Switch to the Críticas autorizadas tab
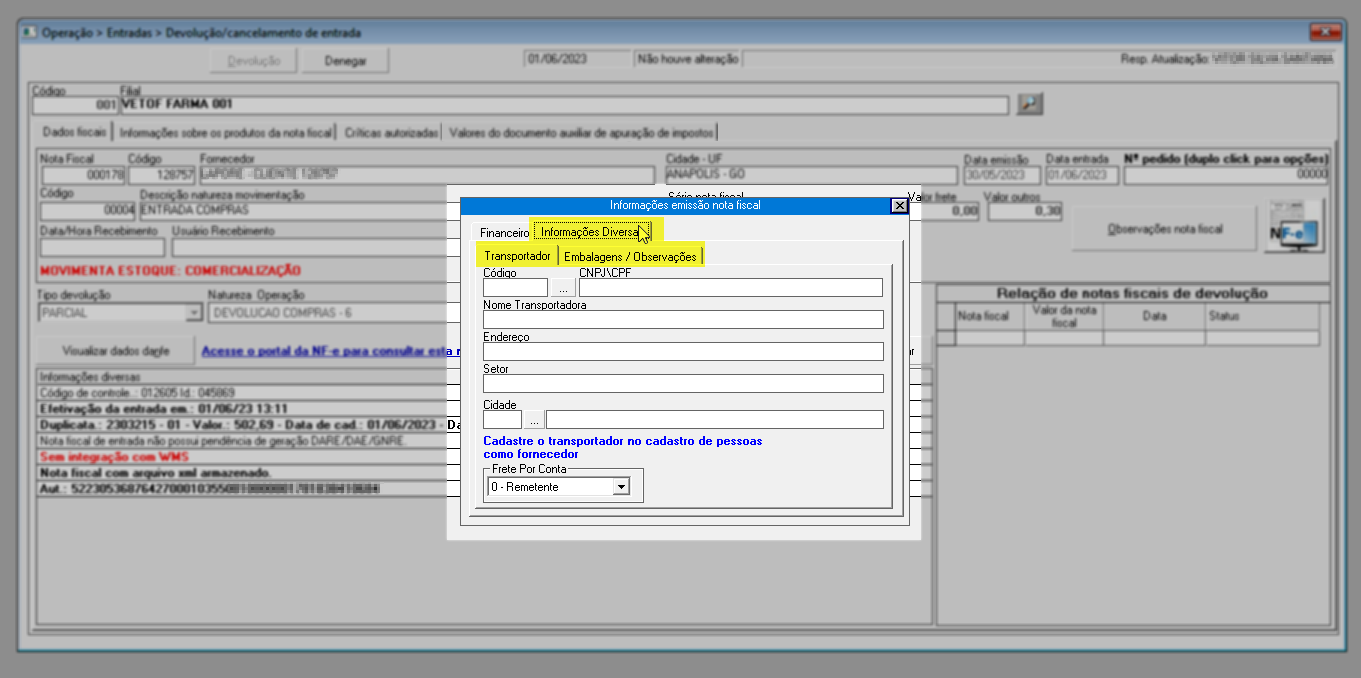 391,132
